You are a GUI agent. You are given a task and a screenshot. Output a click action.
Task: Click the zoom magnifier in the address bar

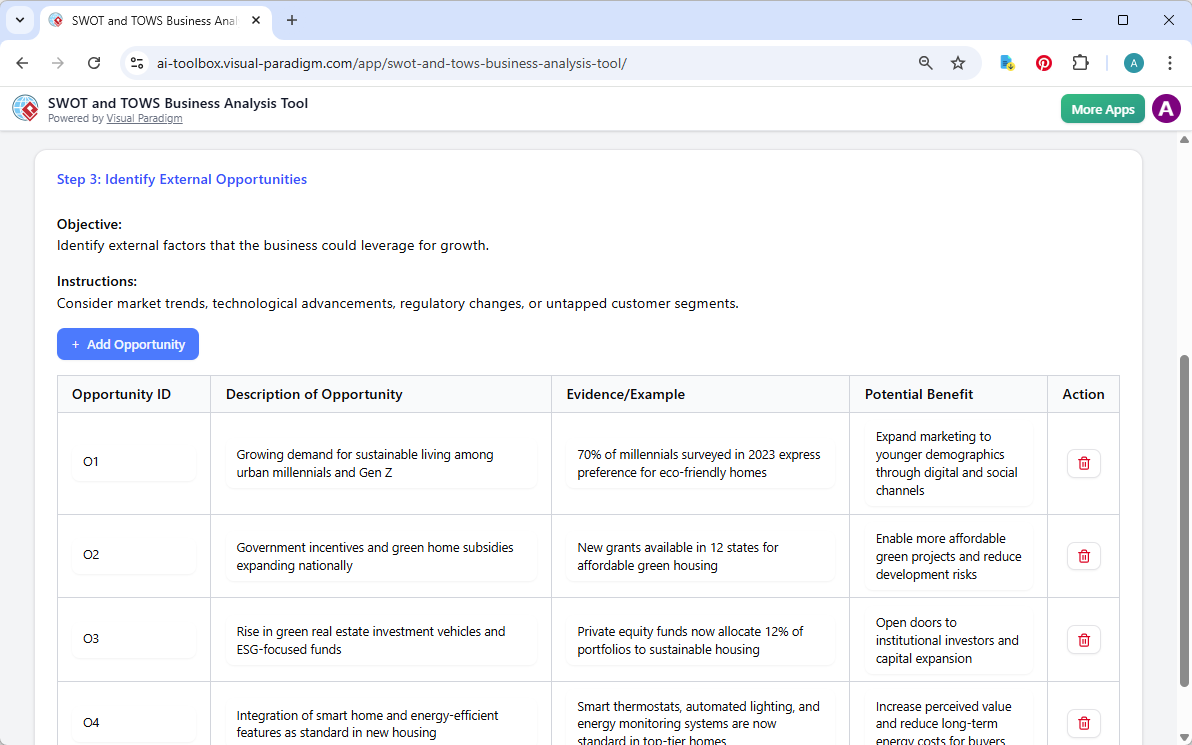(925, 62)
